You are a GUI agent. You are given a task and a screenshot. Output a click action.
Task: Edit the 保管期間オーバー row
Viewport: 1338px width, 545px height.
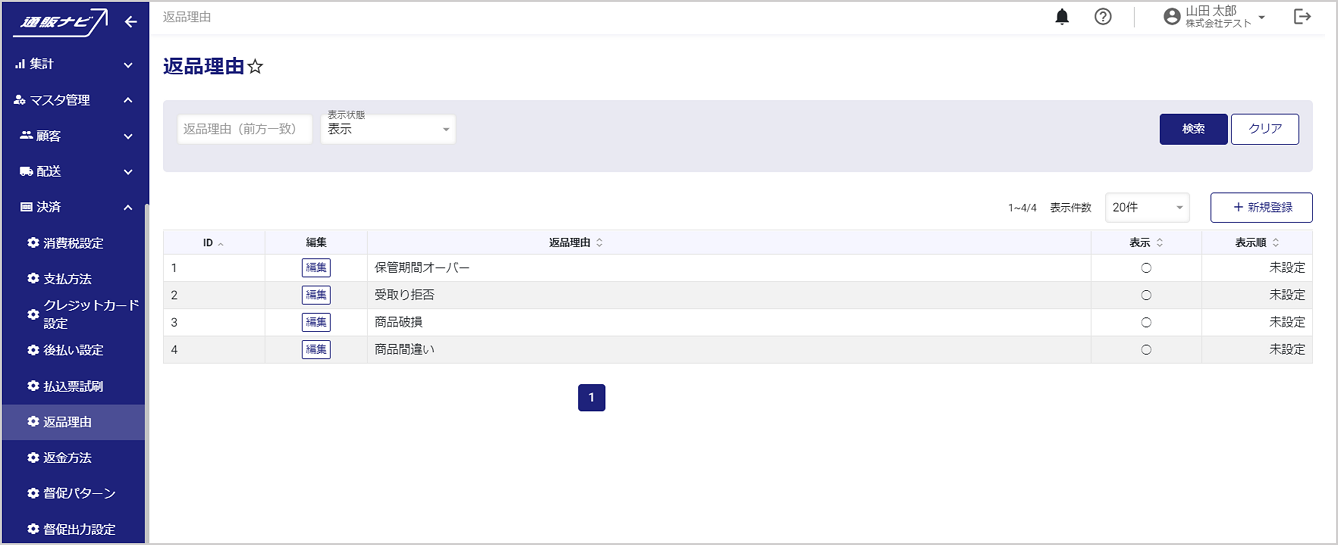coord(316,268)
